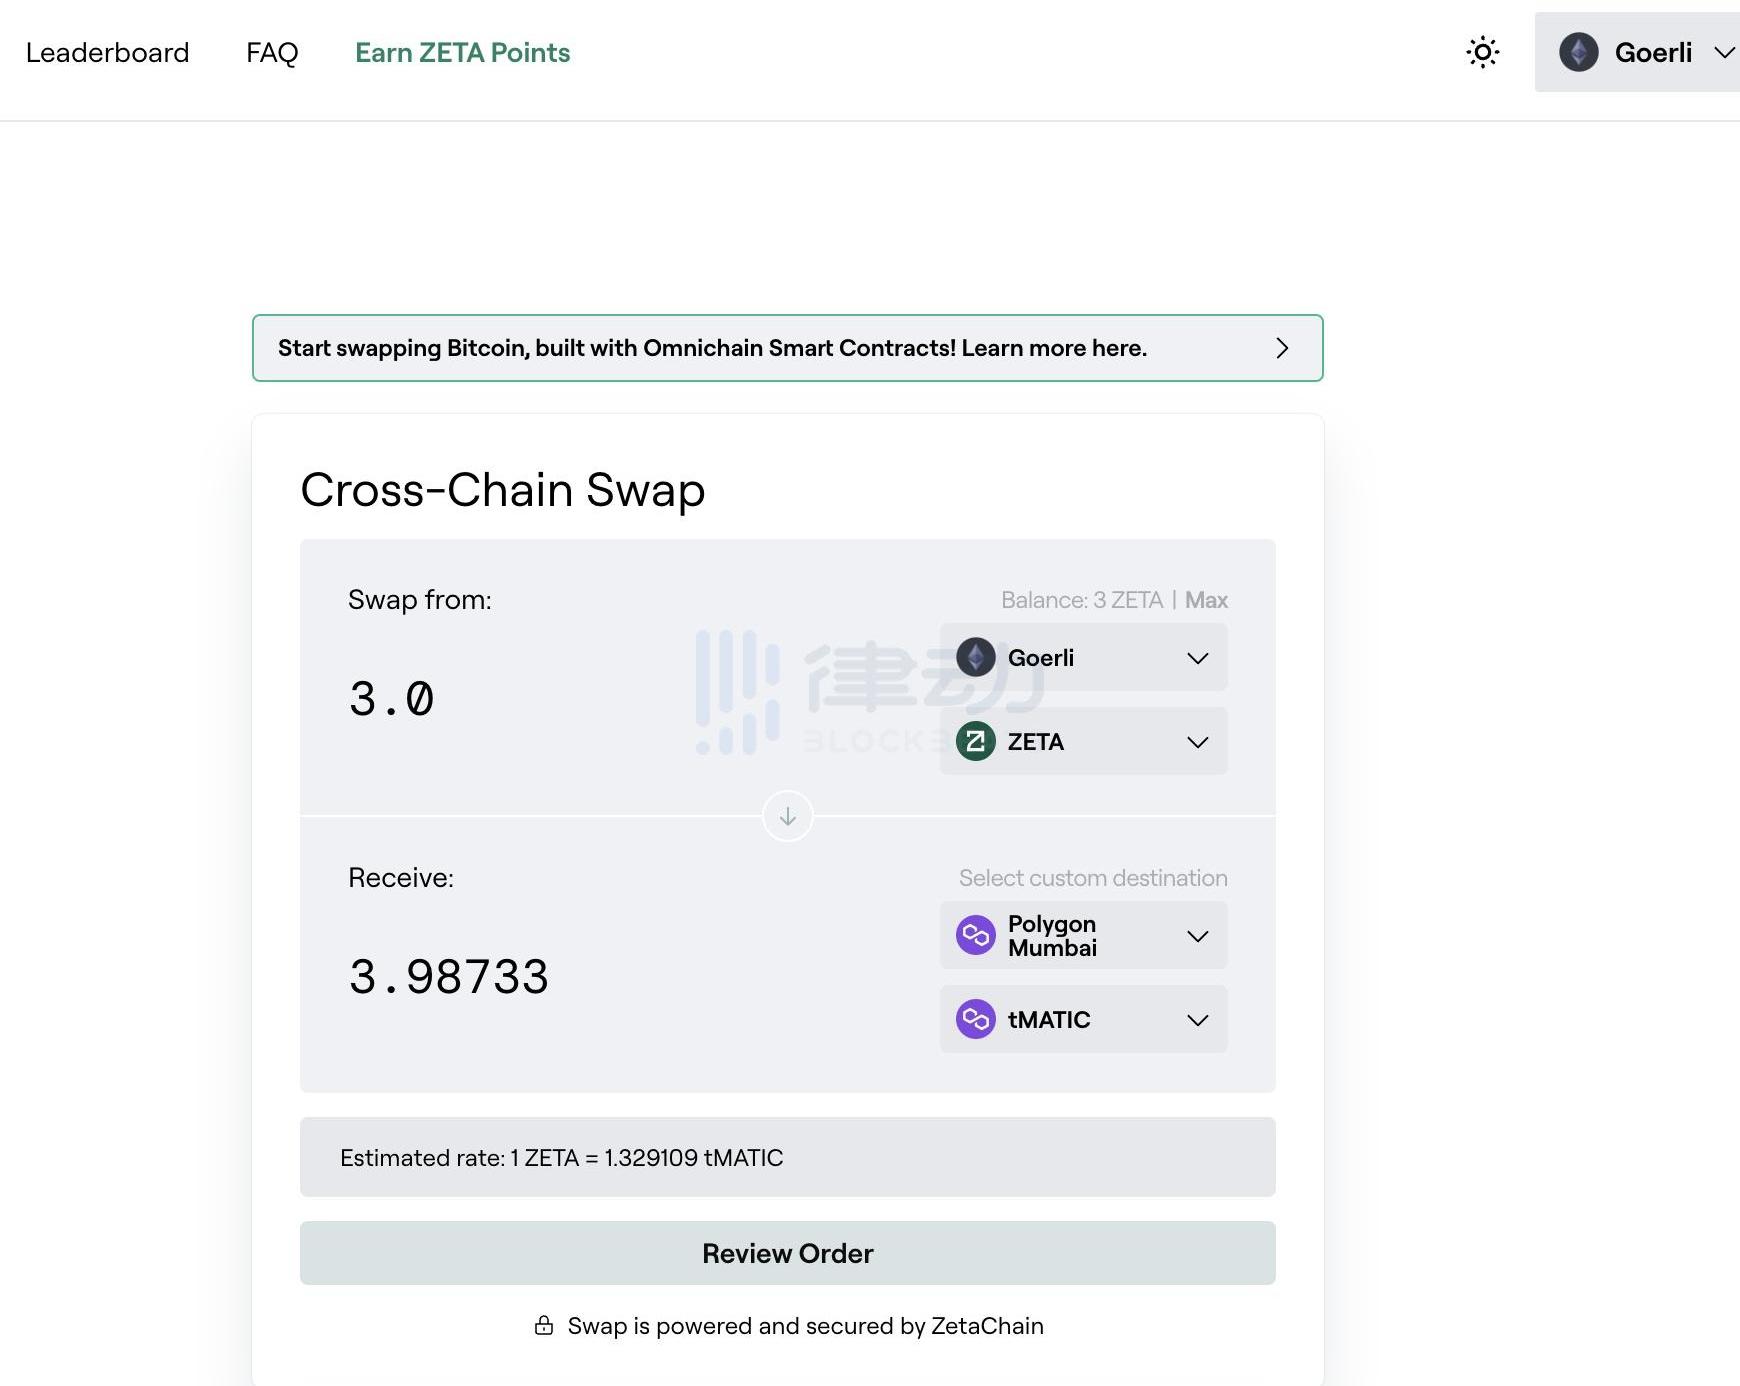Click the Earn ZETA Points link
Viewport: 1740px width, 1386px height.
(462, 52)
